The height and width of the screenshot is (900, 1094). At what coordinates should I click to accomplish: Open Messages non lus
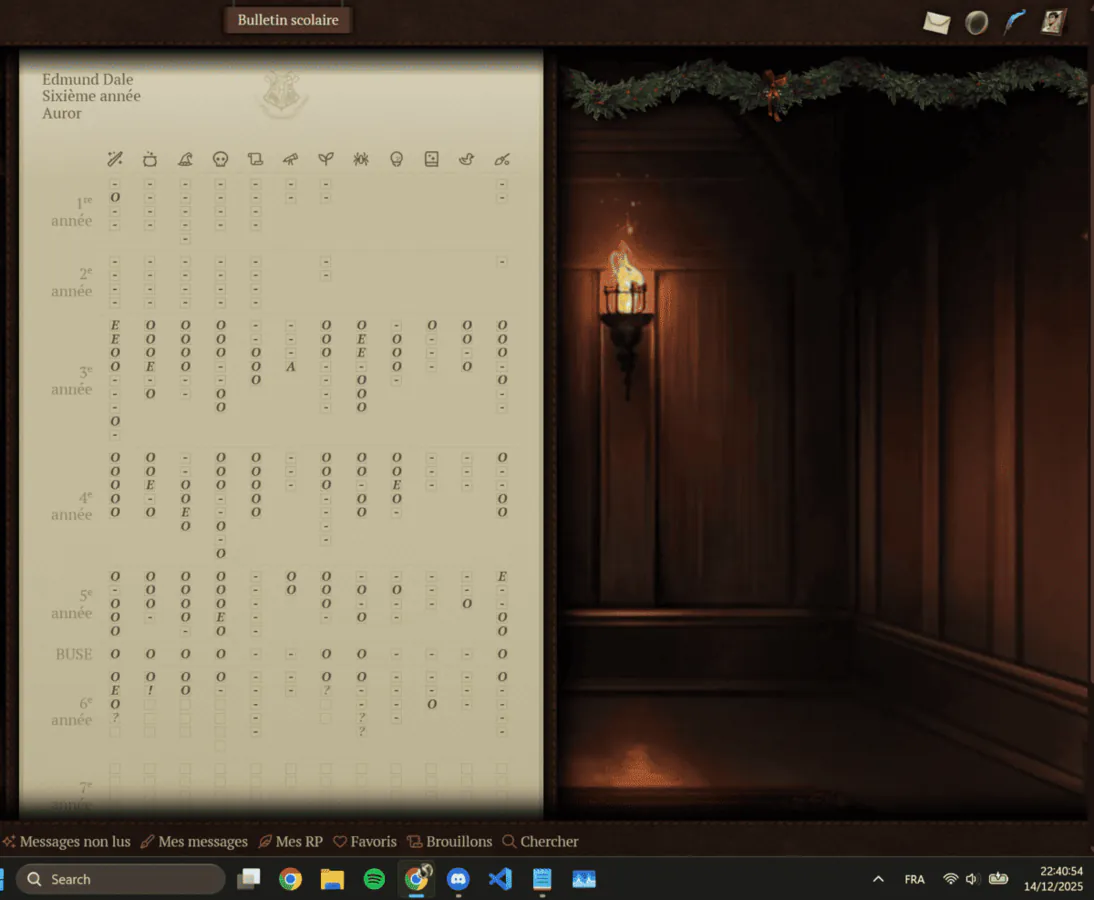pyautogui.click(x=75, y=841)
